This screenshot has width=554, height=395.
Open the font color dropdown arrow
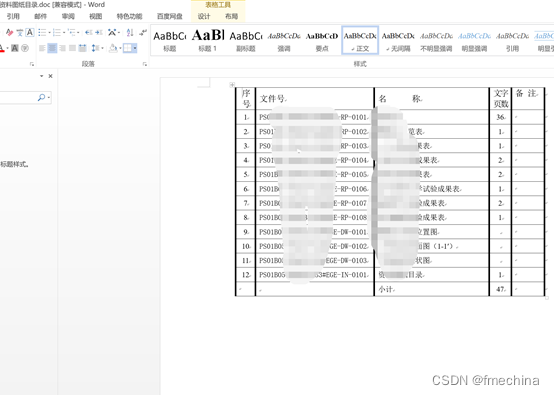pos(7,48)
